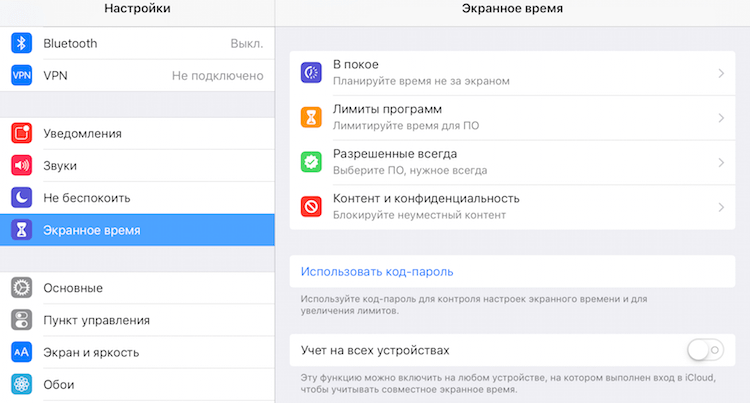Image resolution: width=750 pixels, height=403 pixels.
Task: Tap the Bluetooth icon in settings list
Action: 22,44
